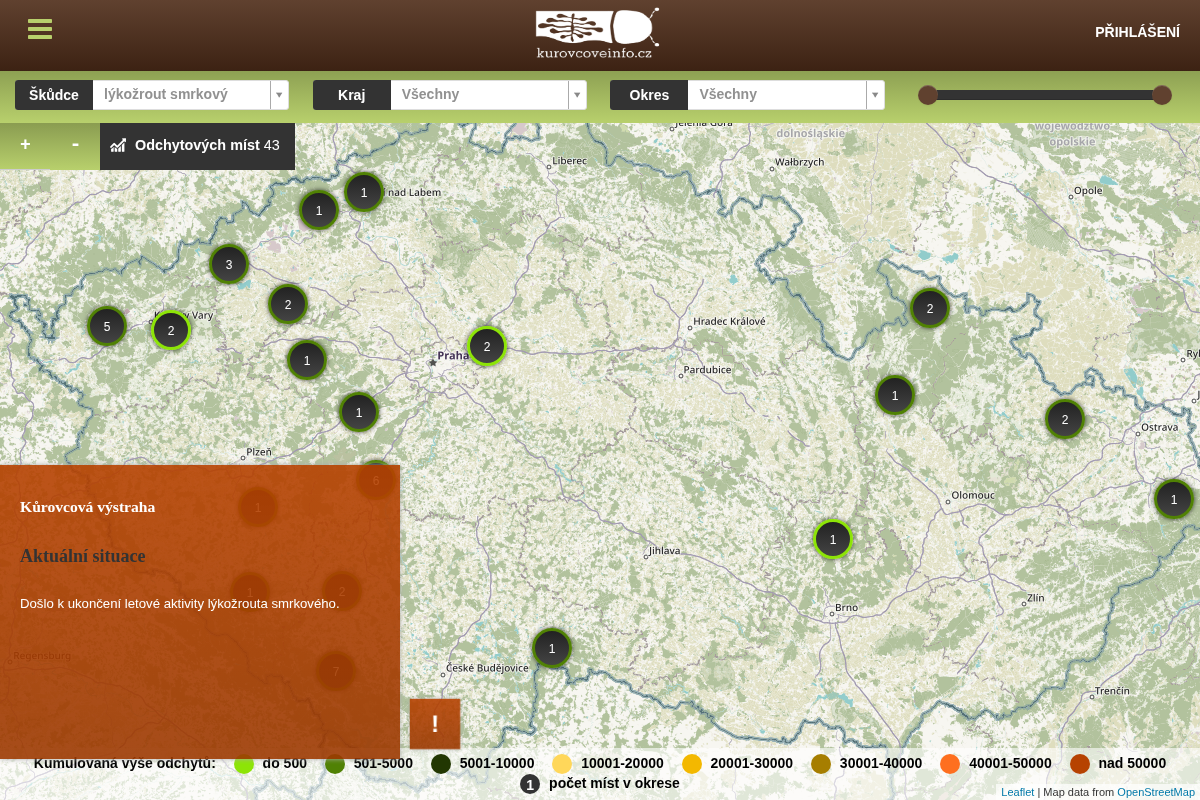Image resolution: width=1200 pixels, height=800 pixels.
Task: Open the Leaflet attribution link
Action: (1018, 792)
